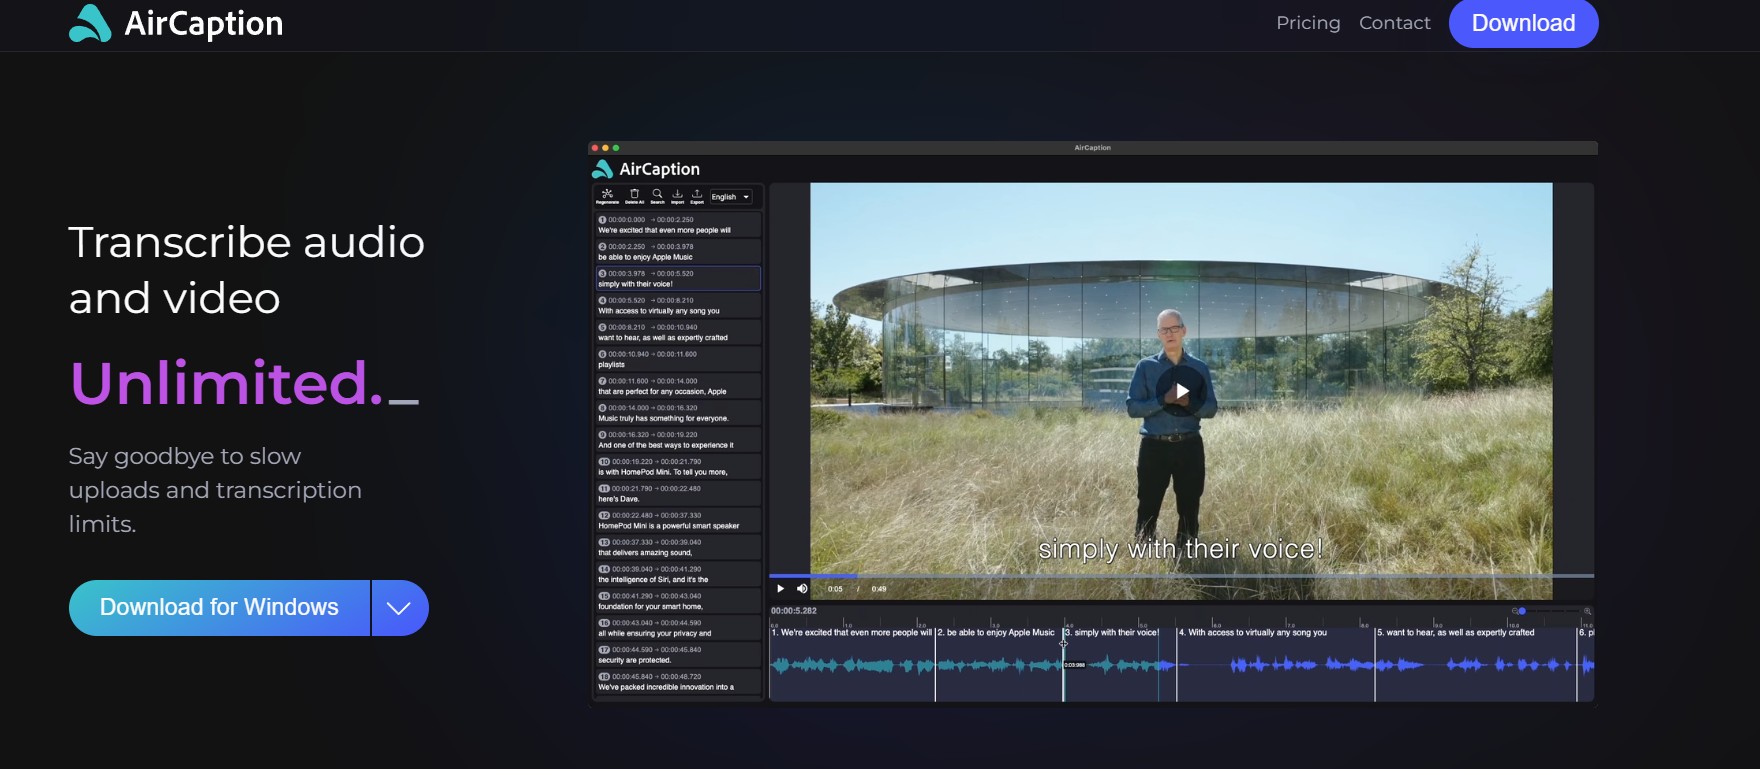Select caption 9 'And one of the best ways to experience it'
Screen dimensions: 1760x769
(679, 440)
